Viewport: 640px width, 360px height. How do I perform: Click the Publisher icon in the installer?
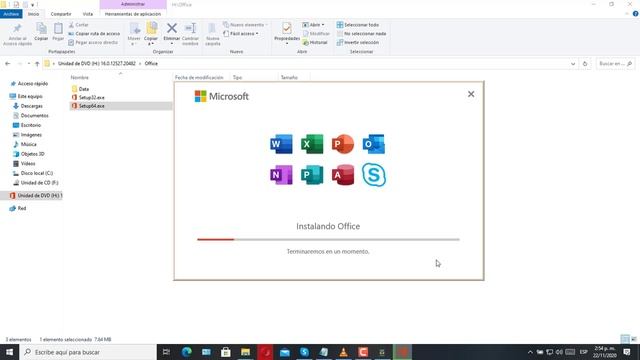coord(312,175)
